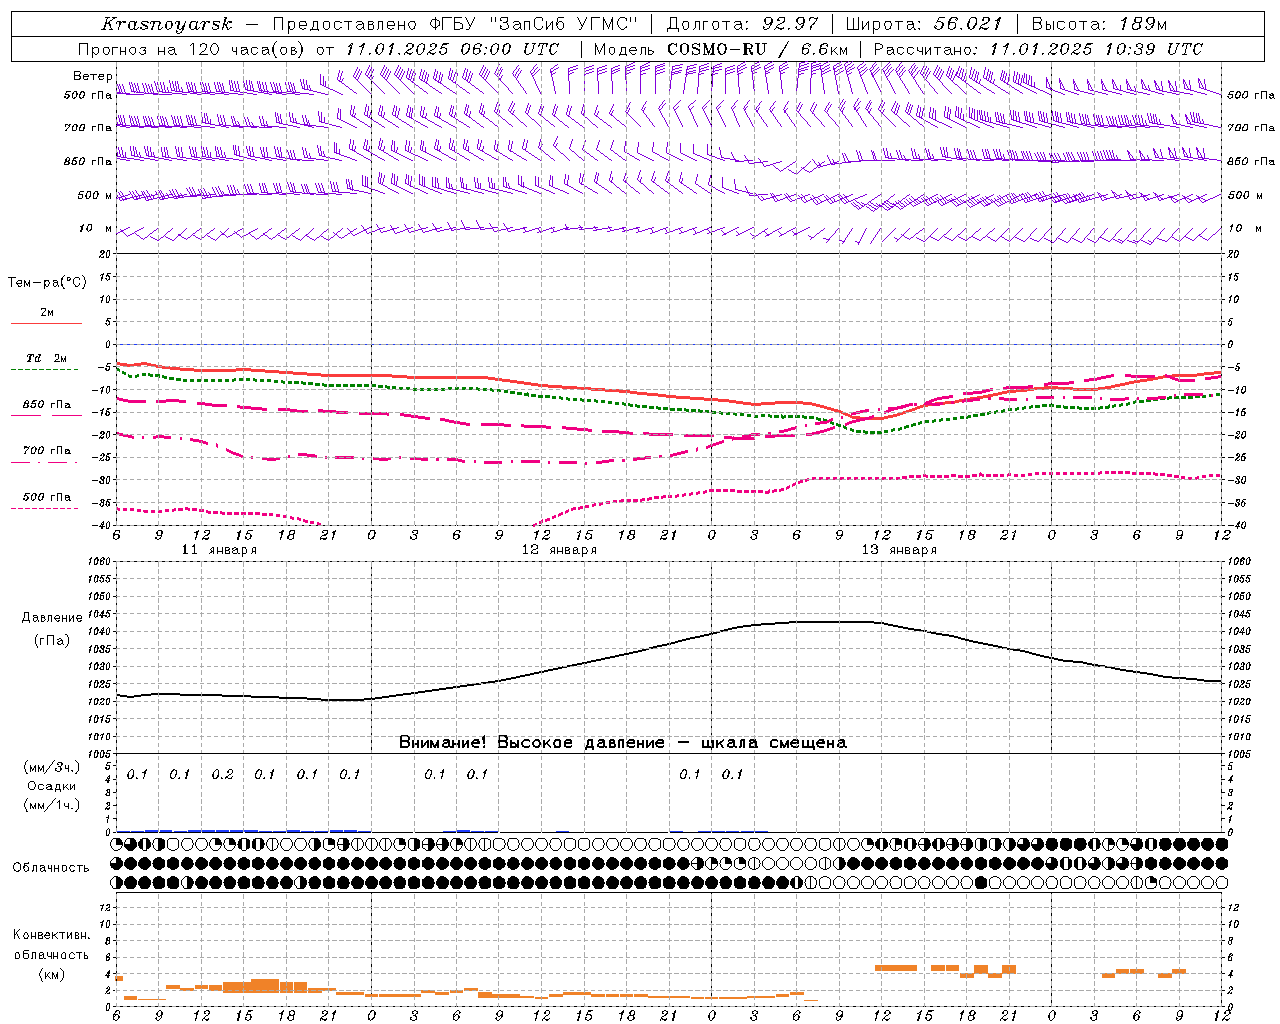This screenshot has height=1024, width=1280.
Task: Click the '(мм/3ч.)' unit label
Action: 52,767
